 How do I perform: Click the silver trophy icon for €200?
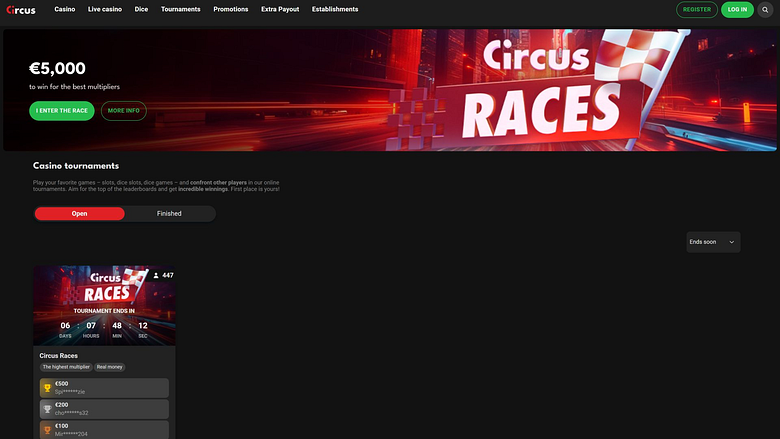pos(47,409)
